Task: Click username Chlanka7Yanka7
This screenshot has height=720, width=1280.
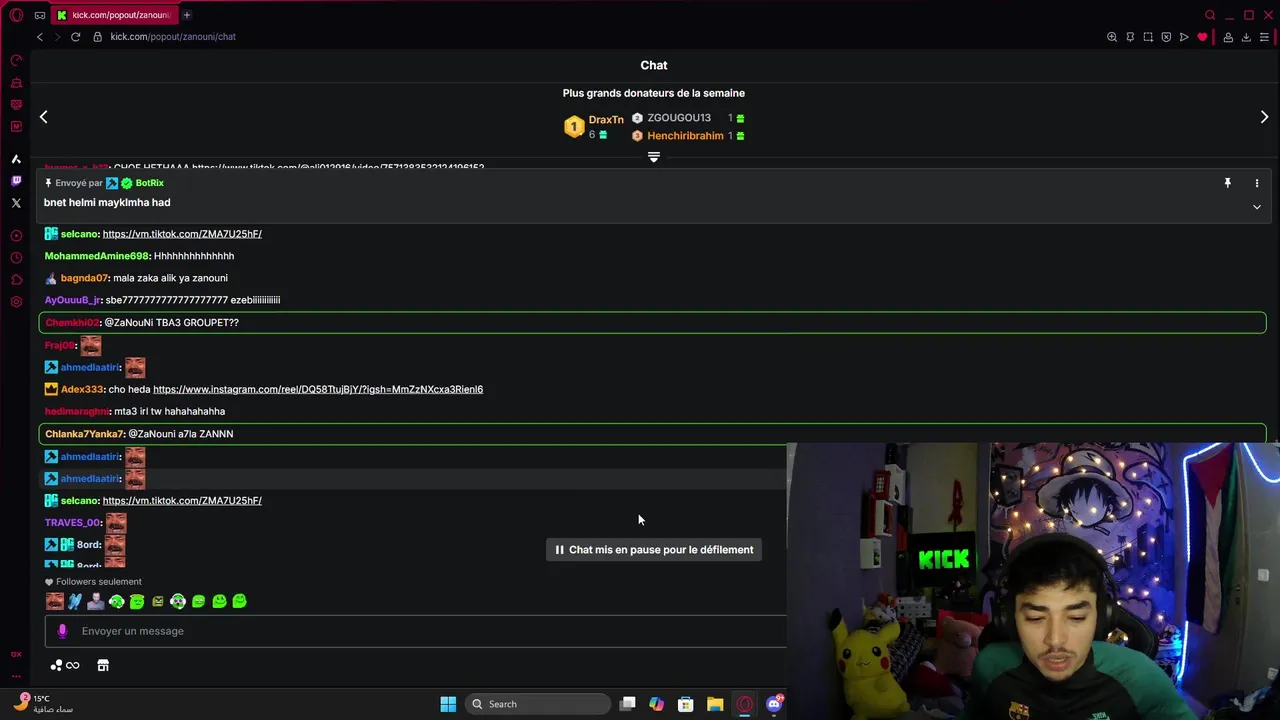Action: [85, 434]
